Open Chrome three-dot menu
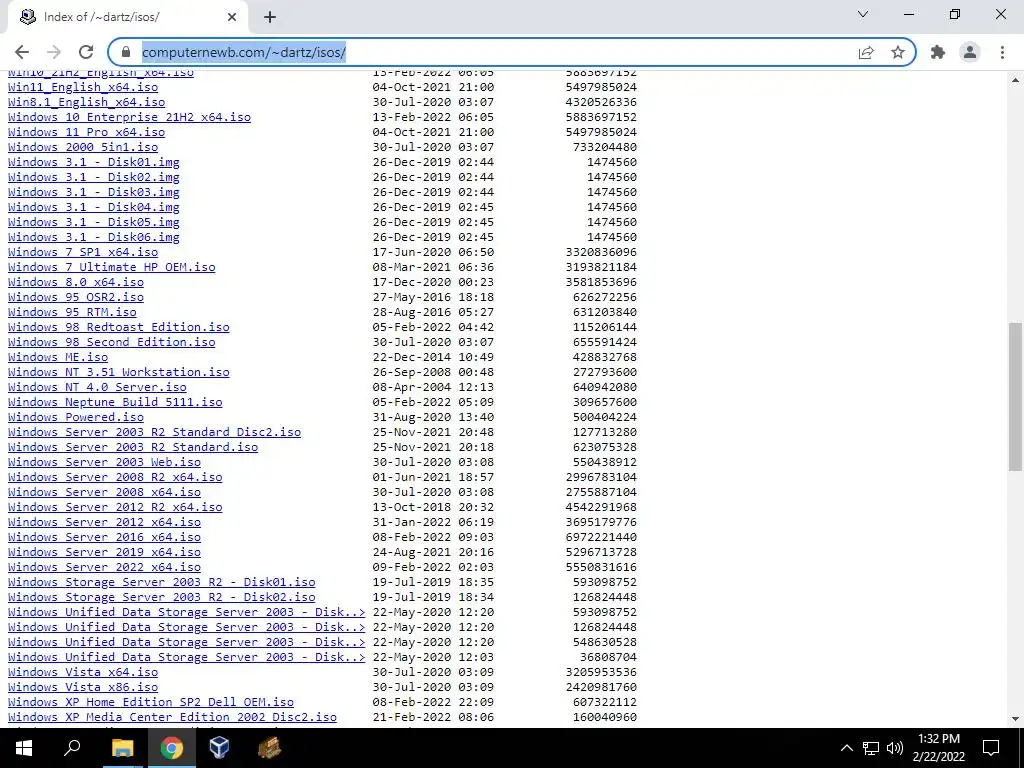The image size is (1024, 768). coord(1002,52)
